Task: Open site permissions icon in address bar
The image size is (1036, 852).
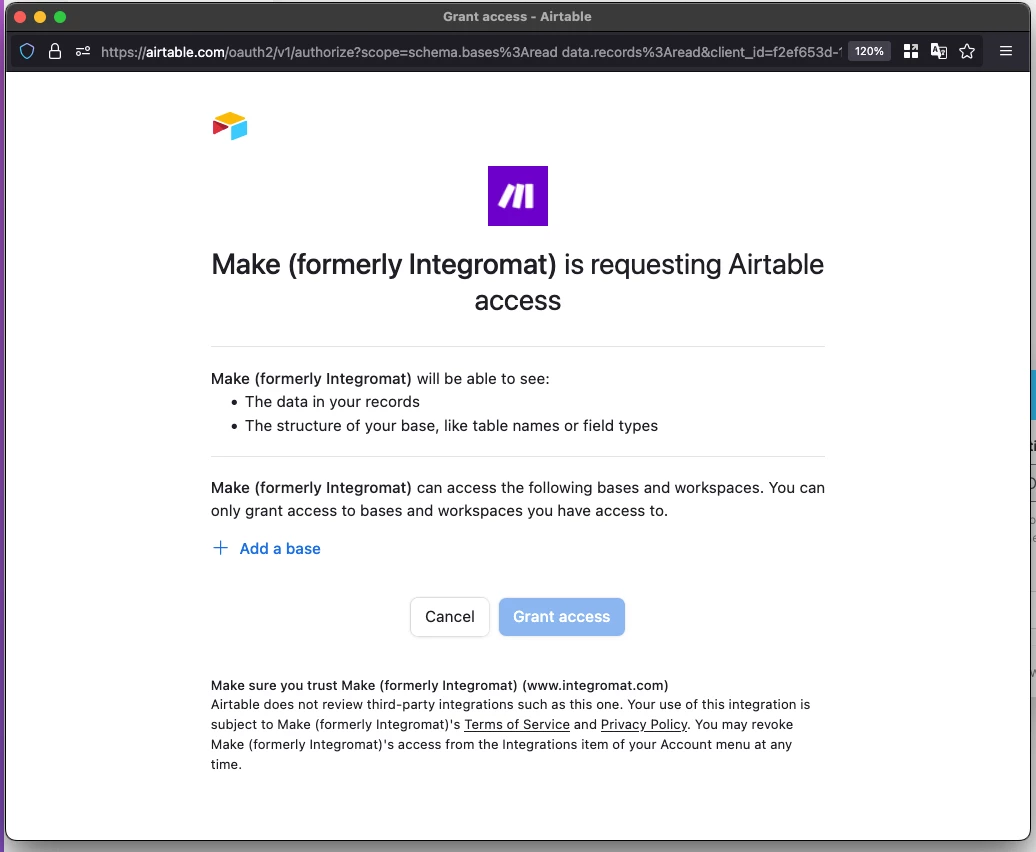Action: click(83, 52)
